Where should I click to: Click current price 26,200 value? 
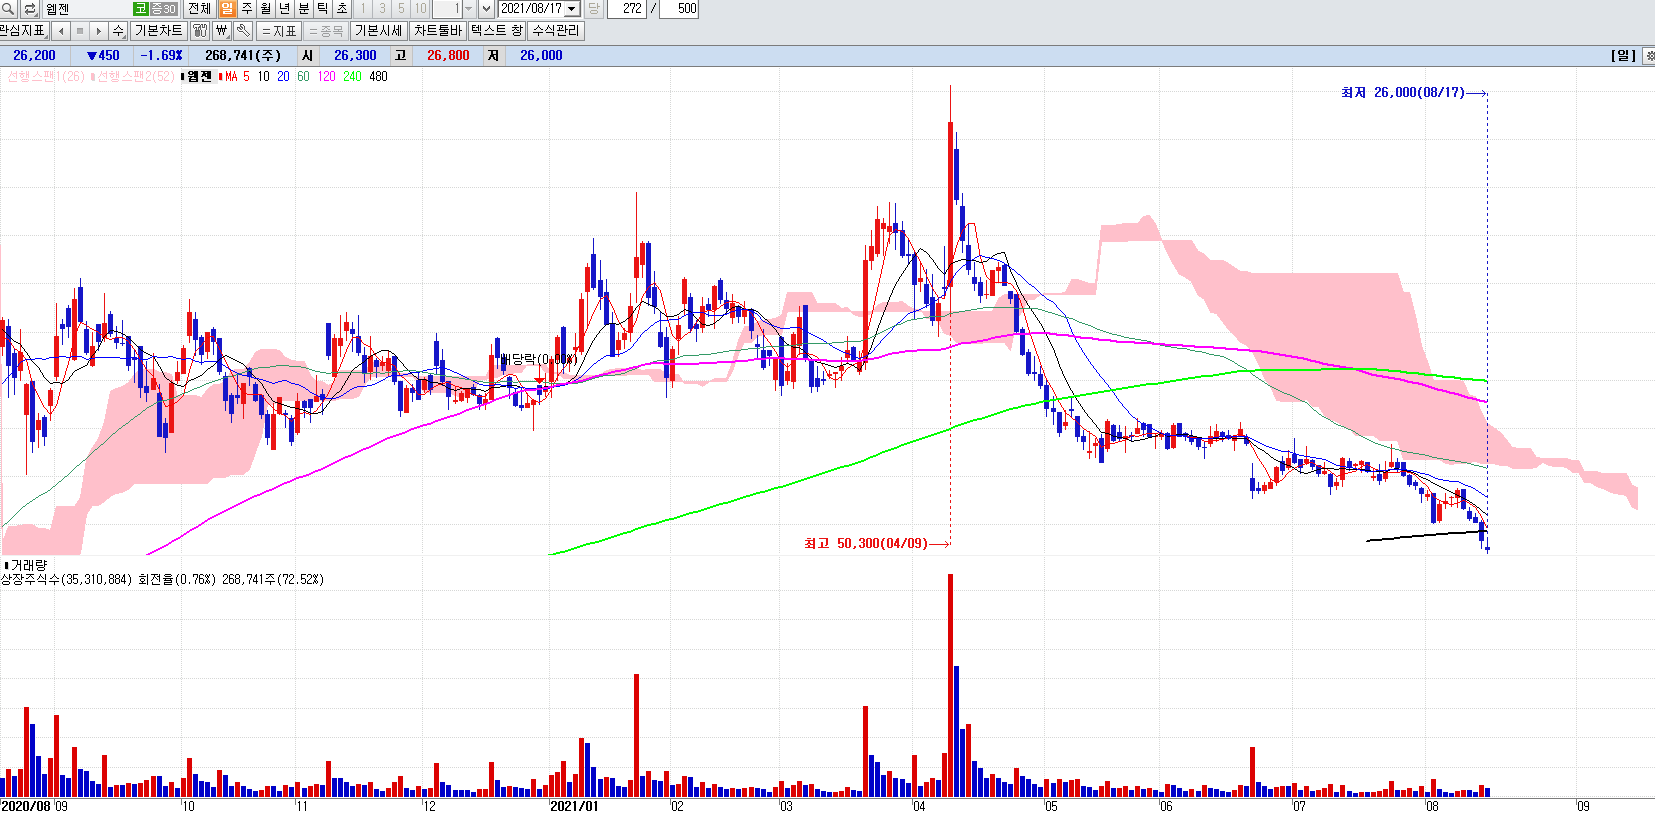(x=34, y=55)
